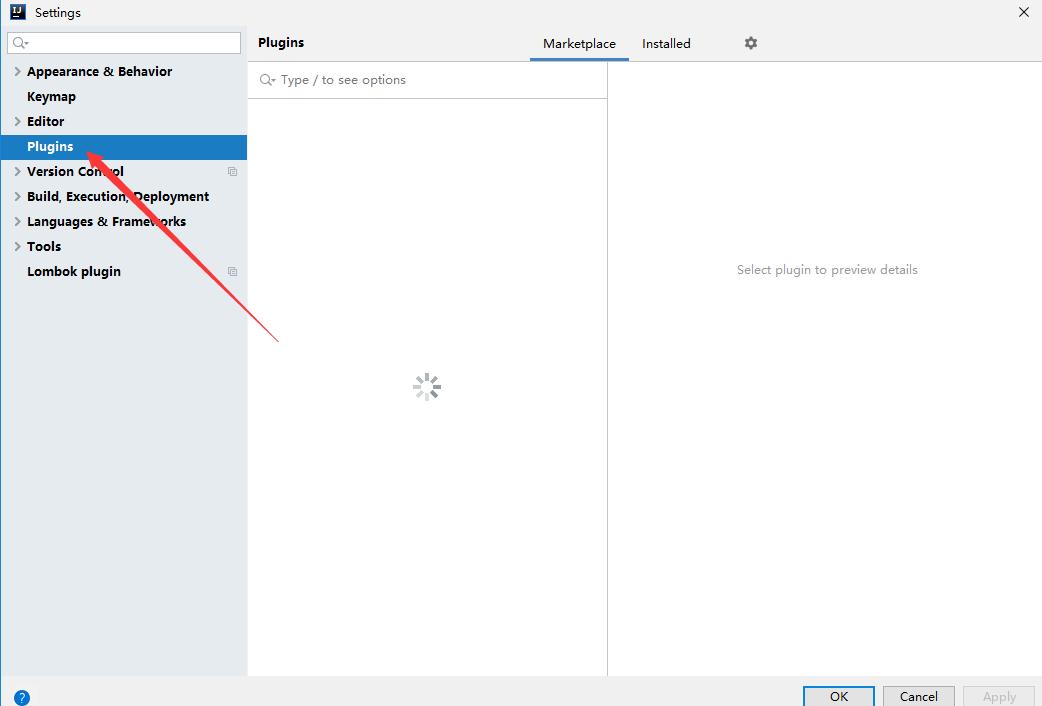1042x706 pixels.
Task: Click the Cancel button
Action: 918,696
